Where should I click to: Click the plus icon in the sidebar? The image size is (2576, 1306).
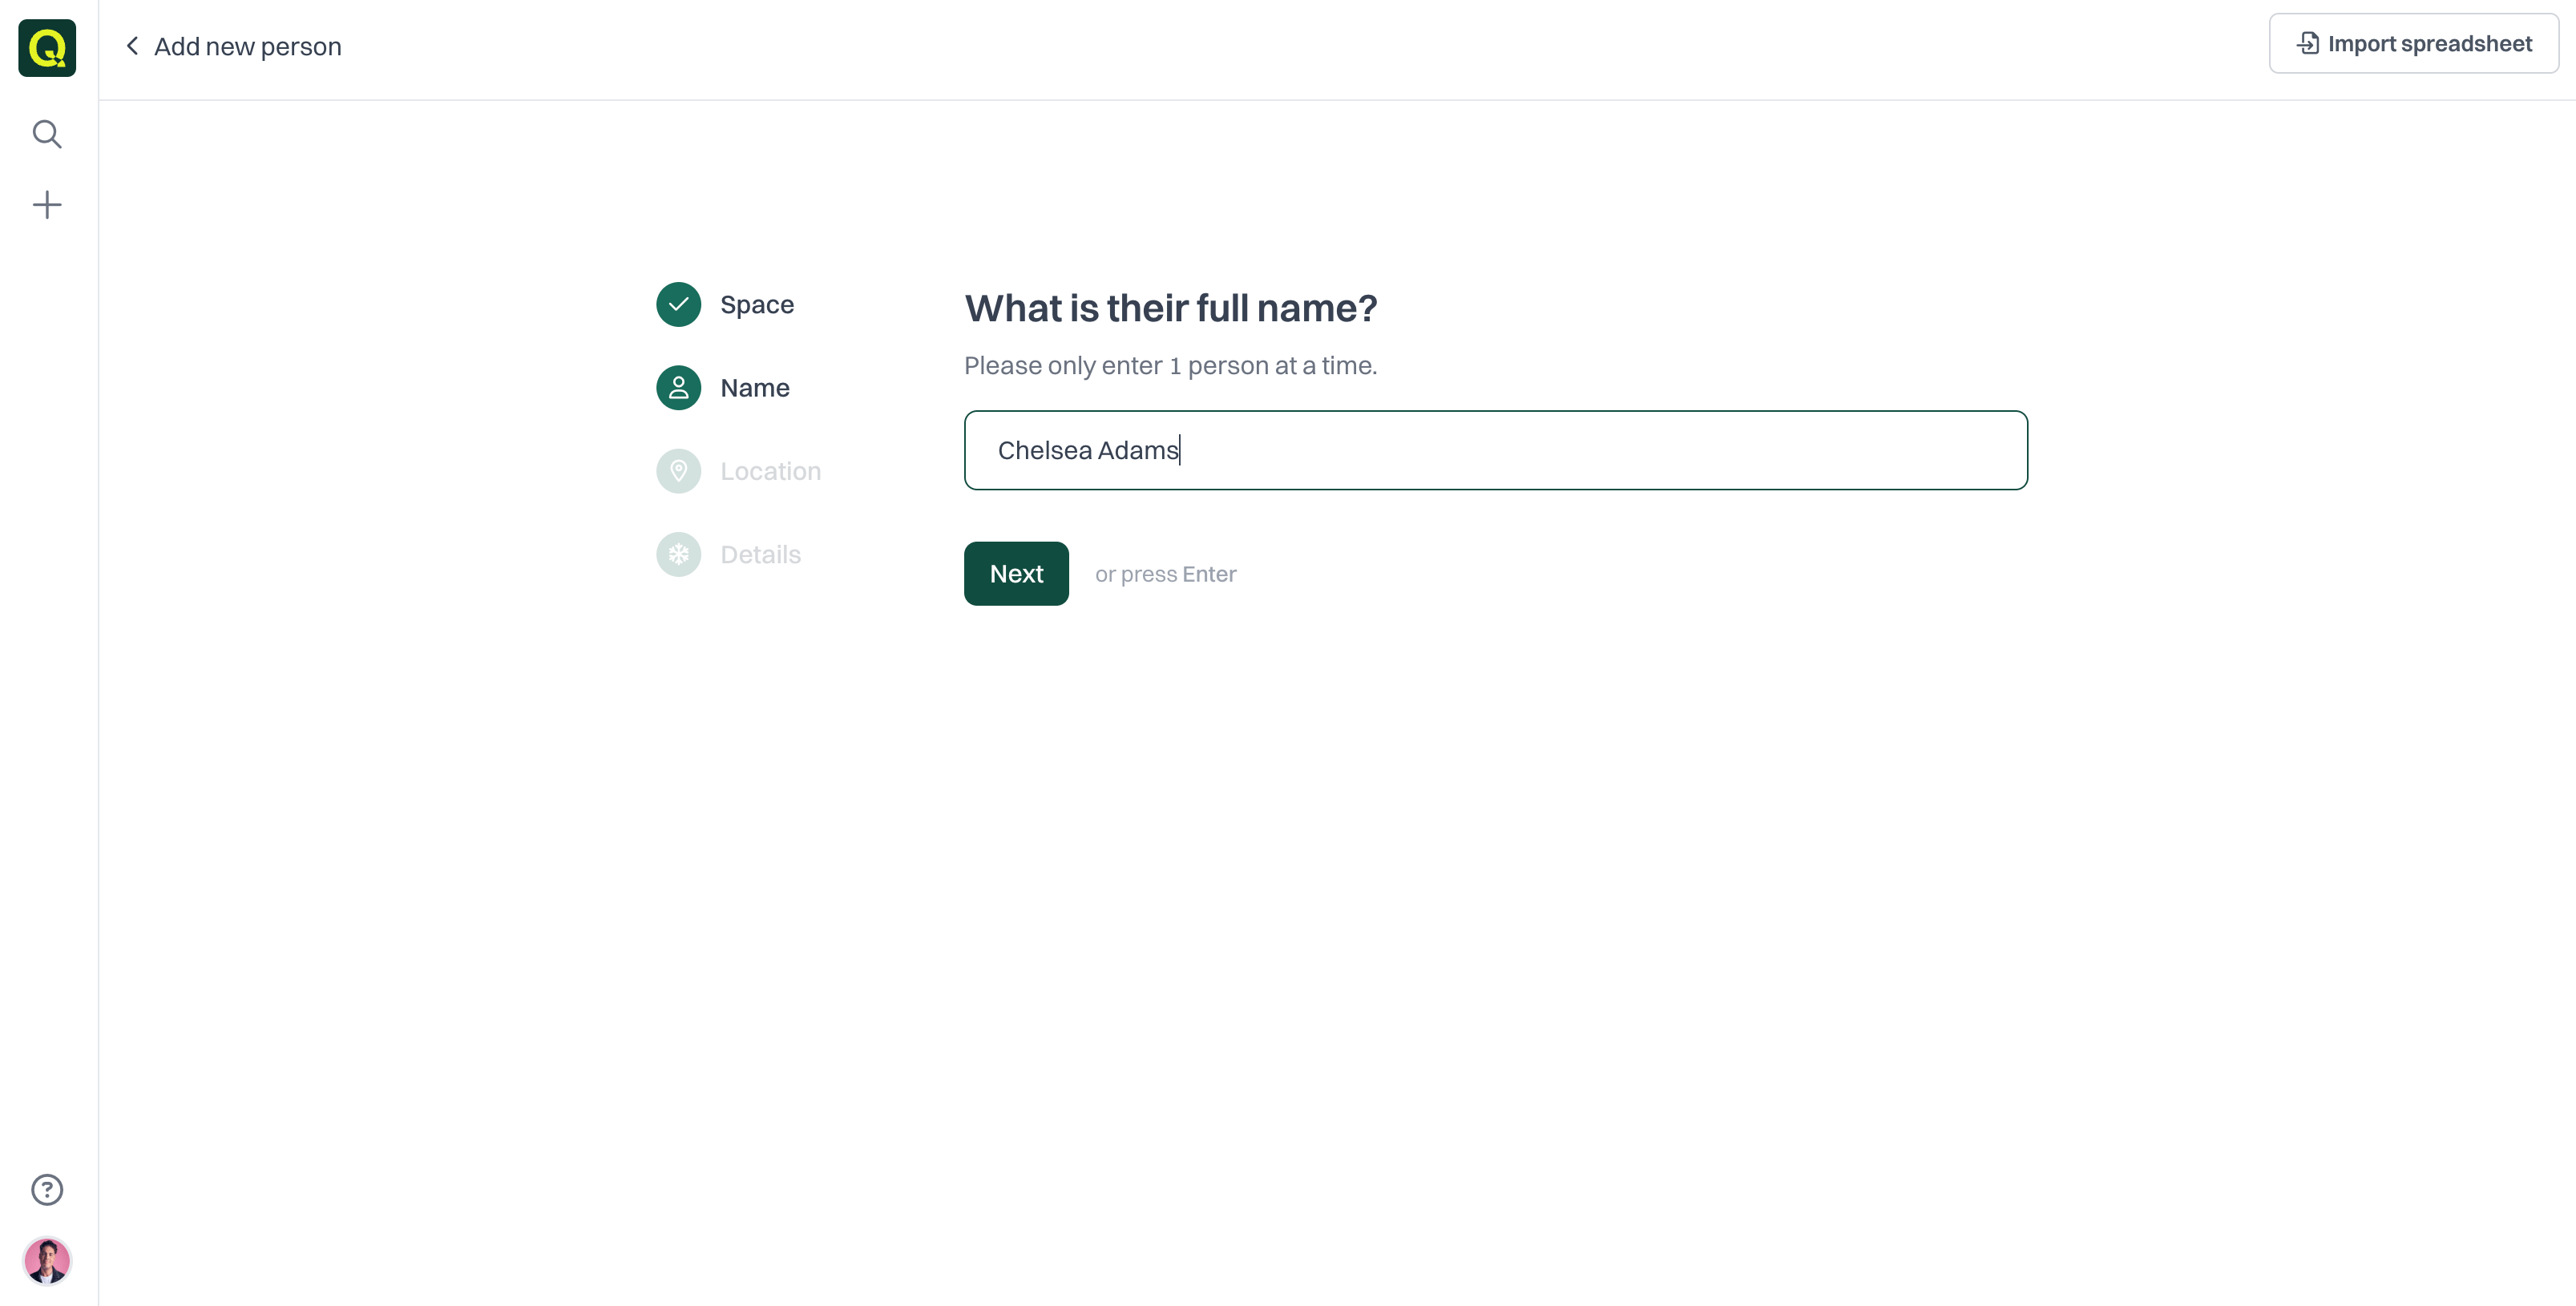click(x=47, y=205)
